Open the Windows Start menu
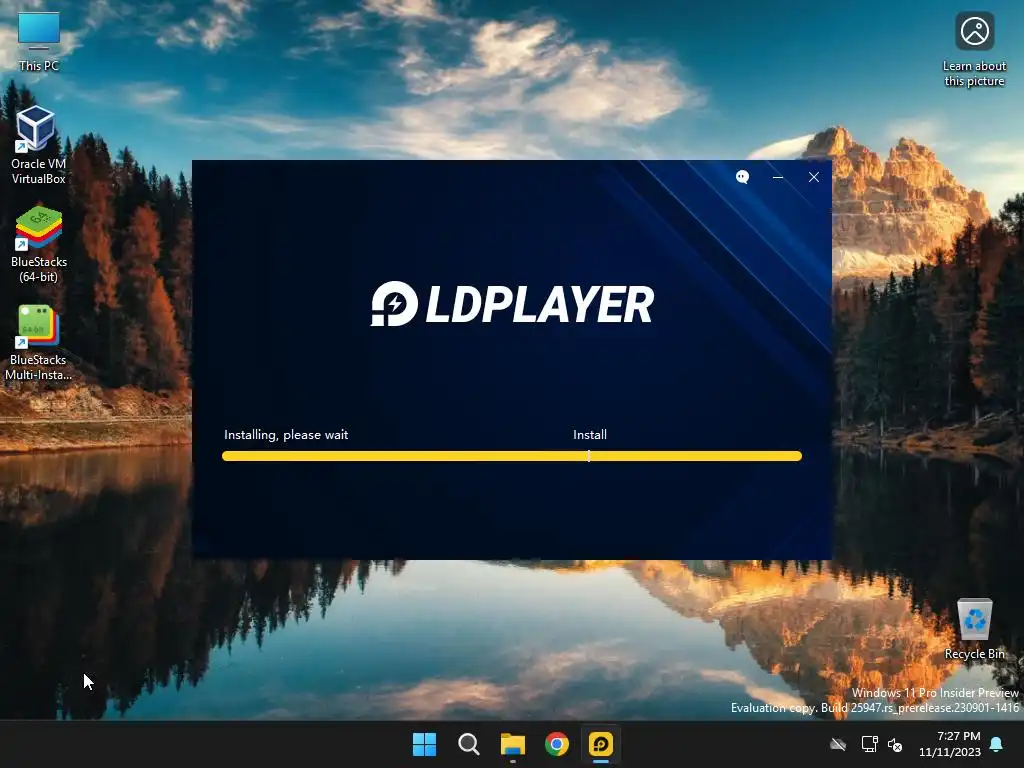The image size is (1024, 768). click(x=424, y=744)
